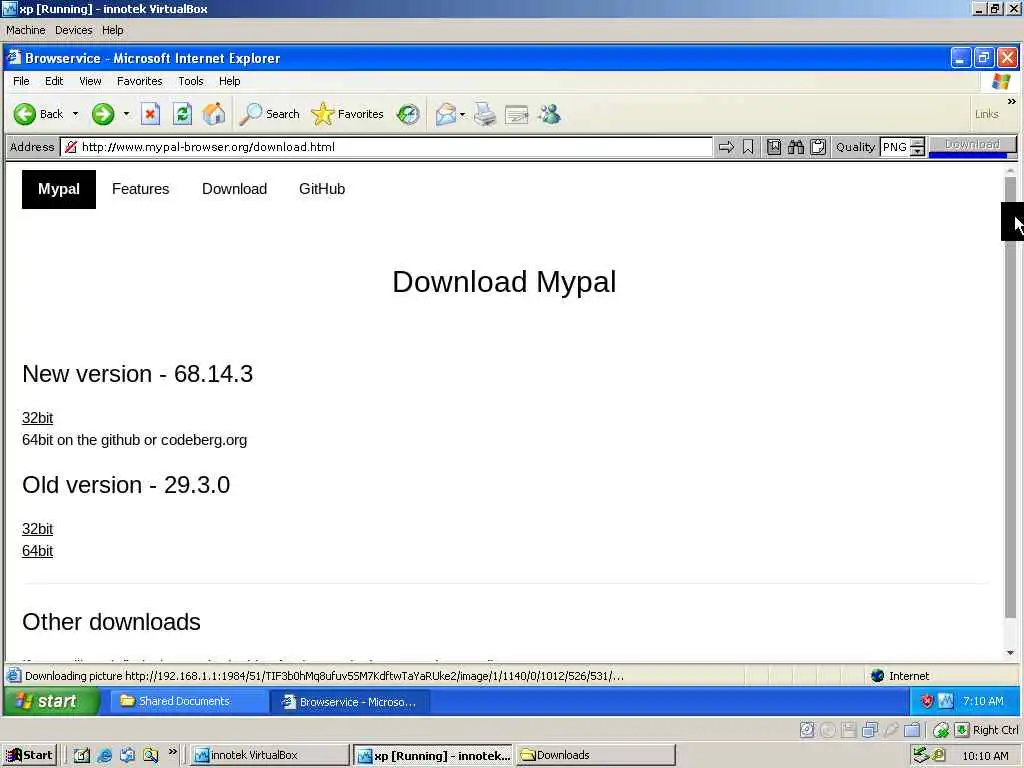Open the host Downloads folder window
Screen dimensions: 1024x768
pos(596,755)
